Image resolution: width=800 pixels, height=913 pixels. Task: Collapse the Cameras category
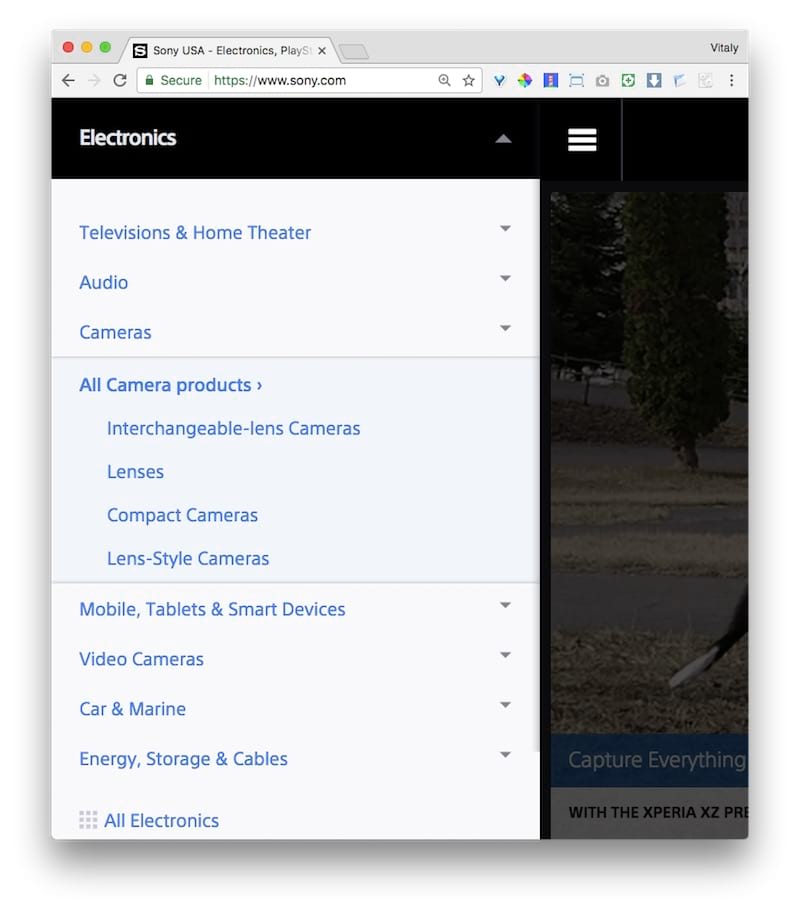[x=505, y=329]
